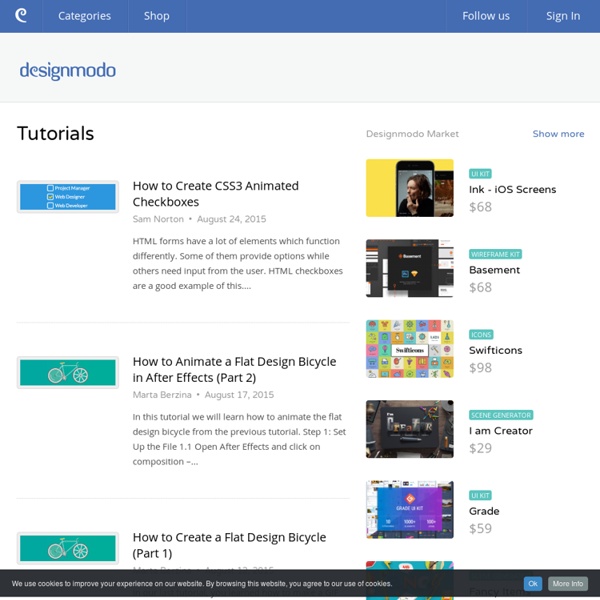Image resolution: width=600 pixels, height=600 pixels.
Task: Open the Categories menu
Action: (85, 16)
